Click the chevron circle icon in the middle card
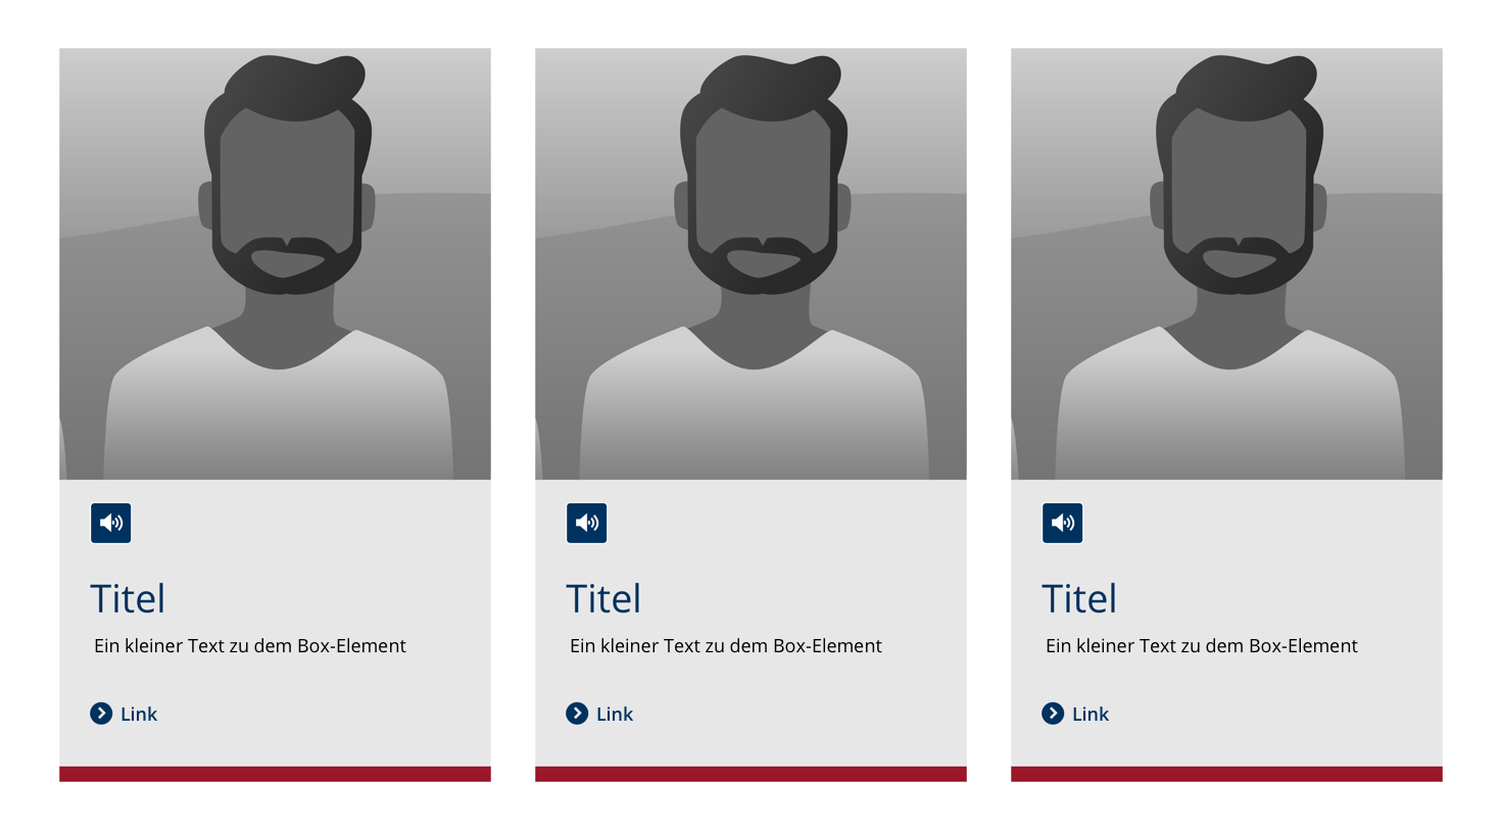Image resolution: width=1500 pixels, height=833 pixels. (x=577, y=713)
